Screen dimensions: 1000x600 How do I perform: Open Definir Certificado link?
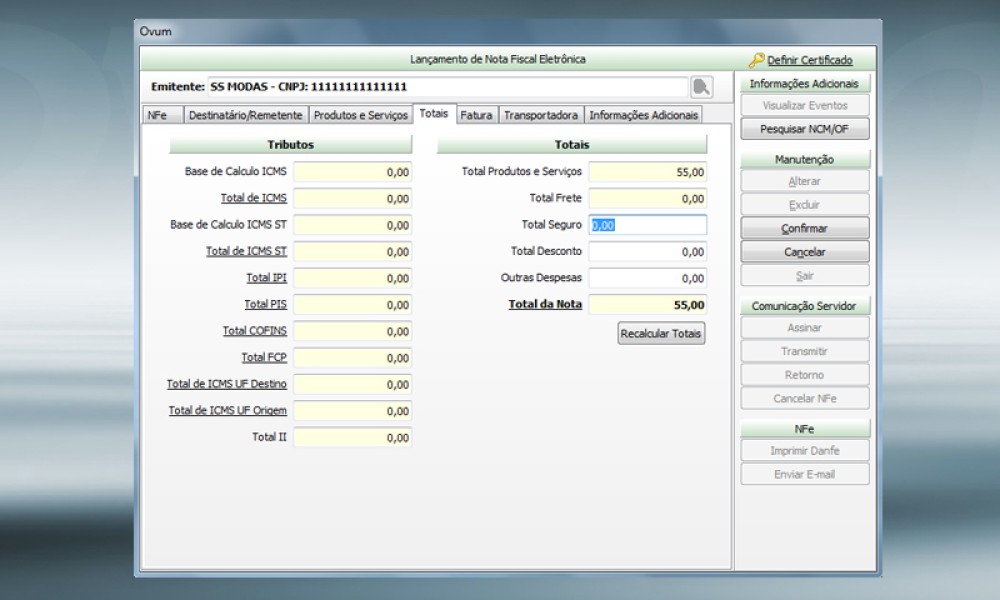[809, 60]
